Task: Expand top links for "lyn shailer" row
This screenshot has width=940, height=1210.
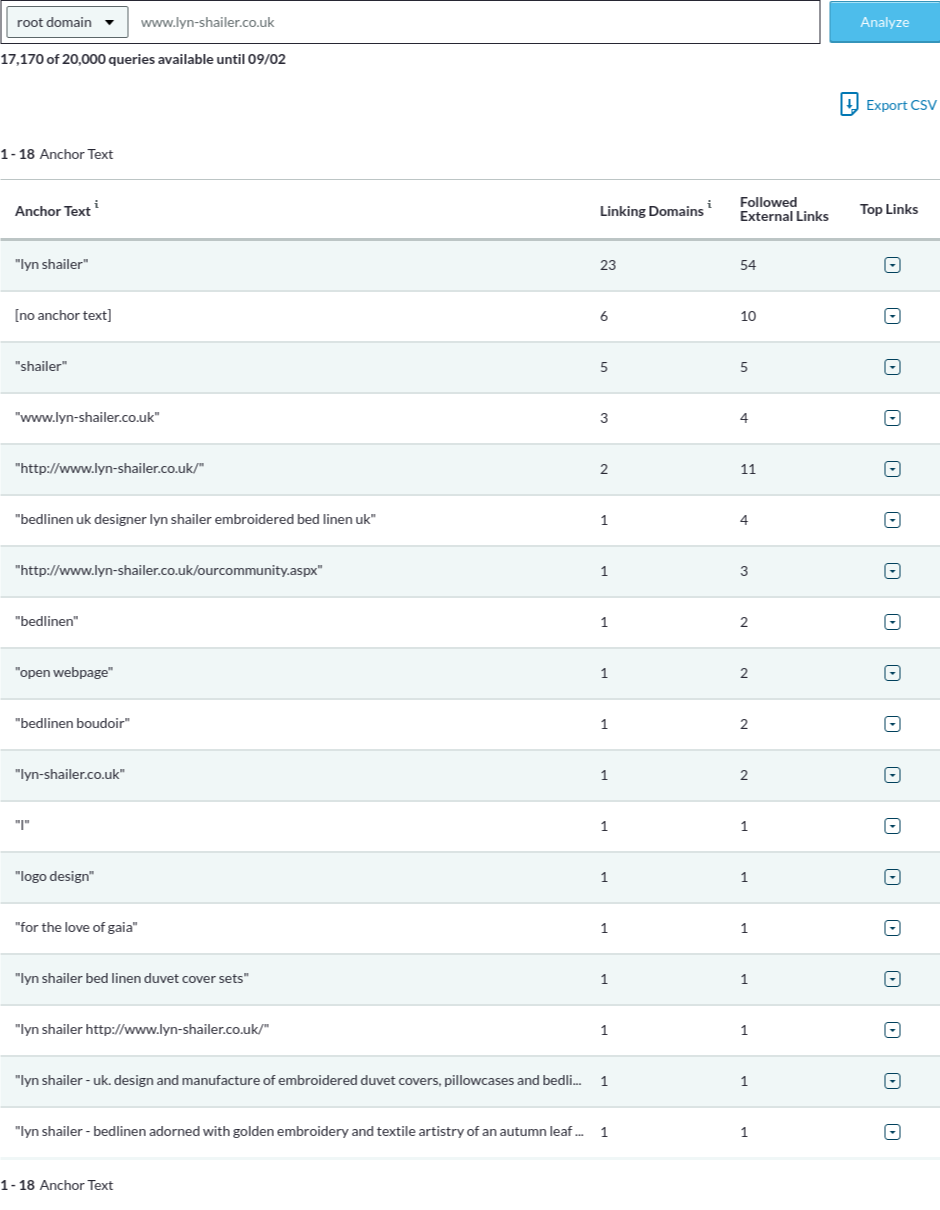Action: tap(893, 265)
